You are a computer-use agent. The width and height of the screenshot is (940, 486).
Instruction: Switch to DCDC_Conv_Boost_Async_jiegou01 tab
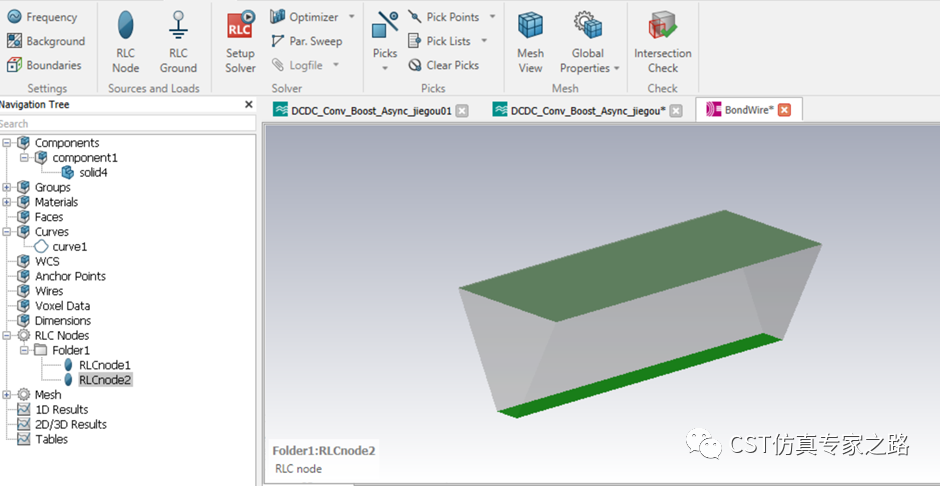(370, 110)
